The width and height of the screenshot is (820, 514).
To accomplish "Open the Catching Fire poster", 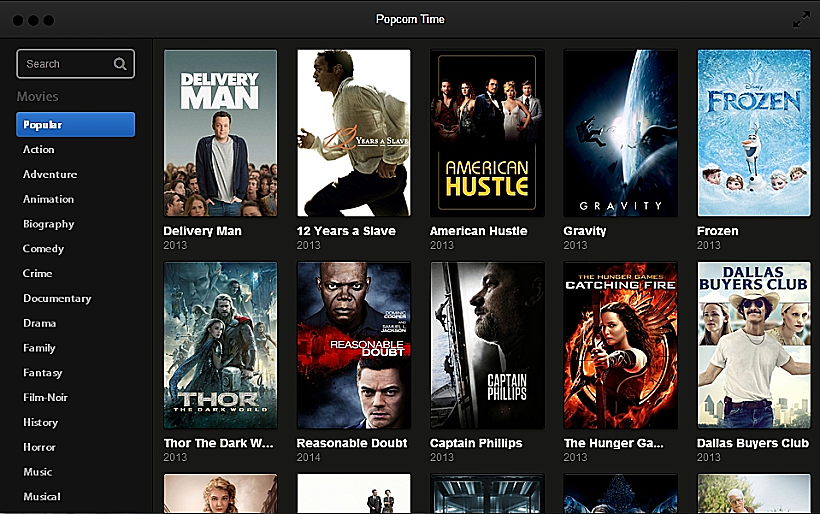I will point(620,345).
